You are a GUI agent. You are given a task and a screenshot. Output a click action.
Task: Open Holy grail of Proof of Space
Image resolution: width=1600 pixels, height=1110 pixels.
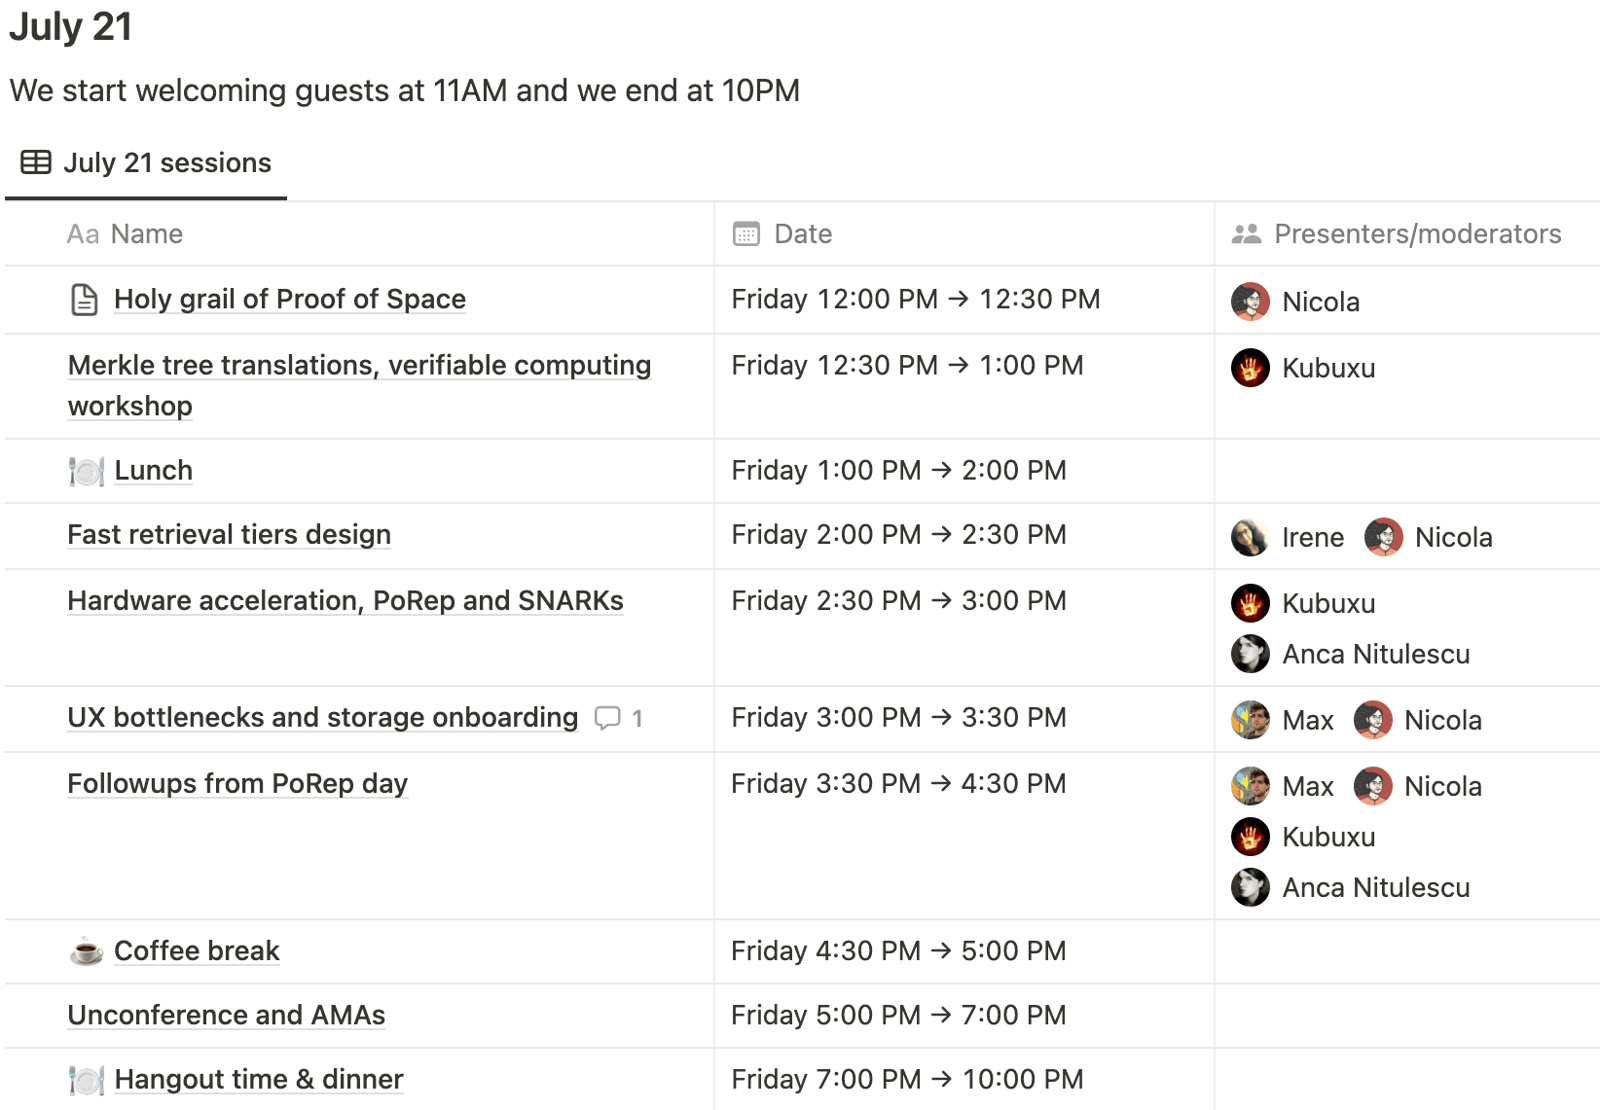click(x=289, y=299)
